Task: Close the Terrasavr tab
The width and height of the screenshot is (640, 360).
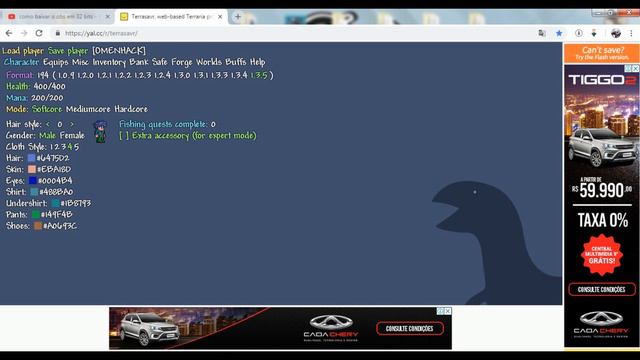Action: pyautogui.click(x=220, y=17)
